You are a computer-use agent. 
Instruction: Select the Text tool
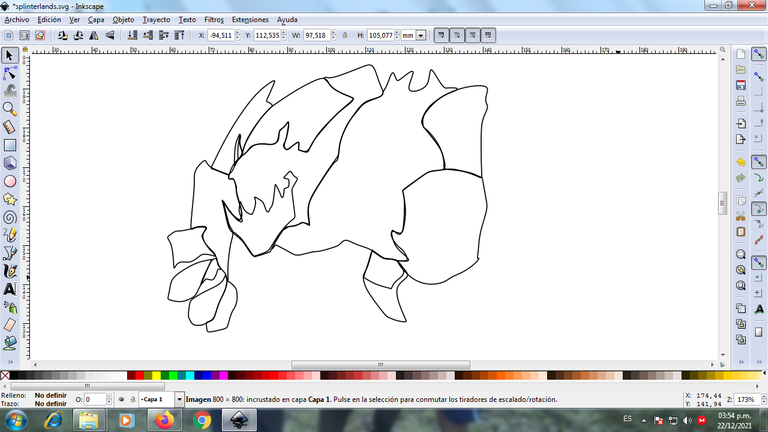click(9, 289)
